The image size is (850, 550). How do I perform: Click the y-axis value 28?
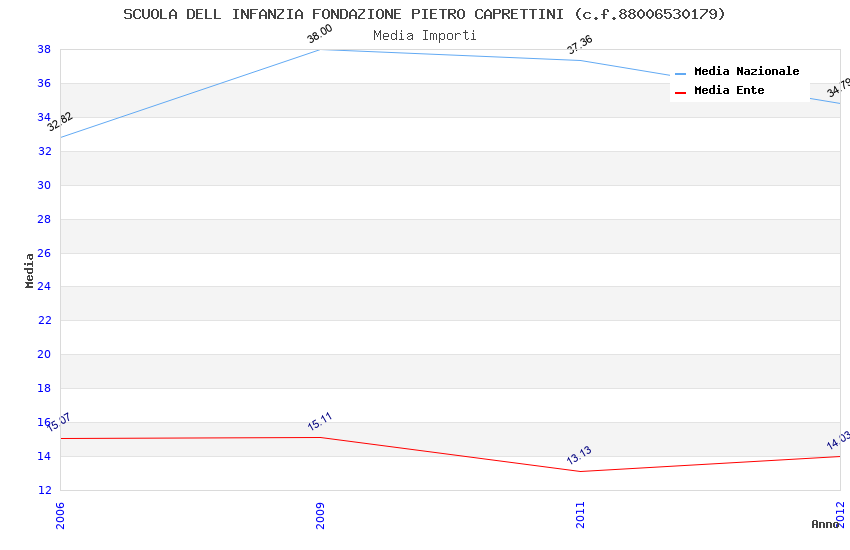coord(44,219)
